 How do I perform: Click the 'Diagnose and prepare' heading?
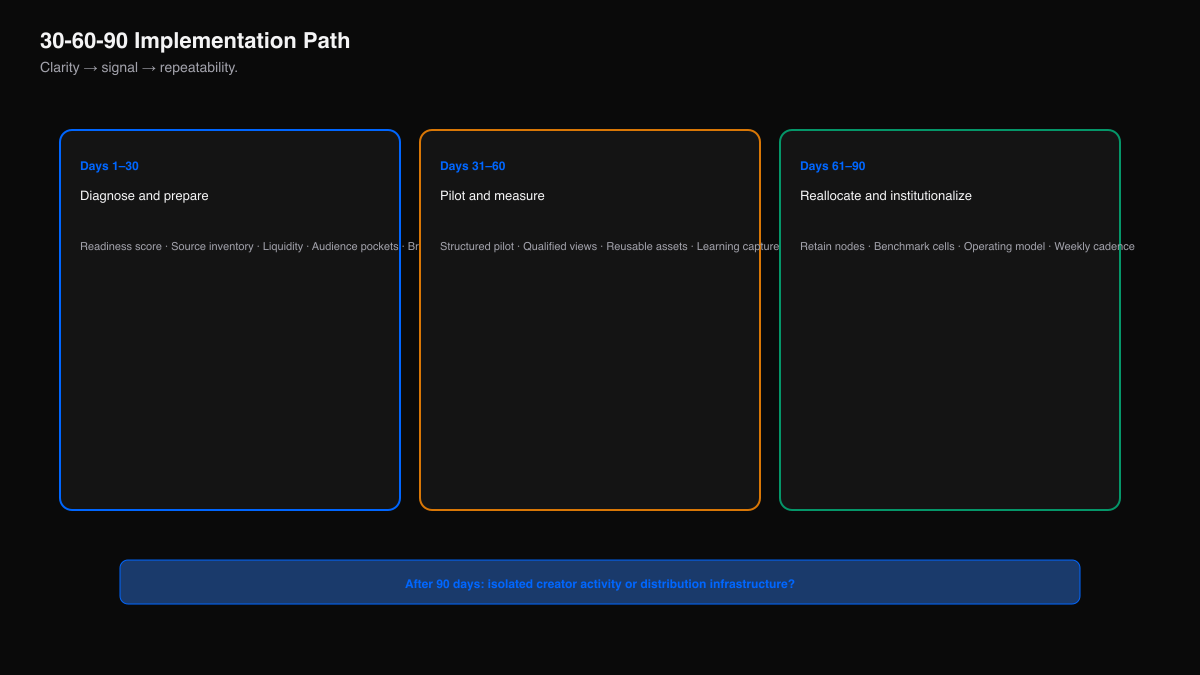click(144, 196)
